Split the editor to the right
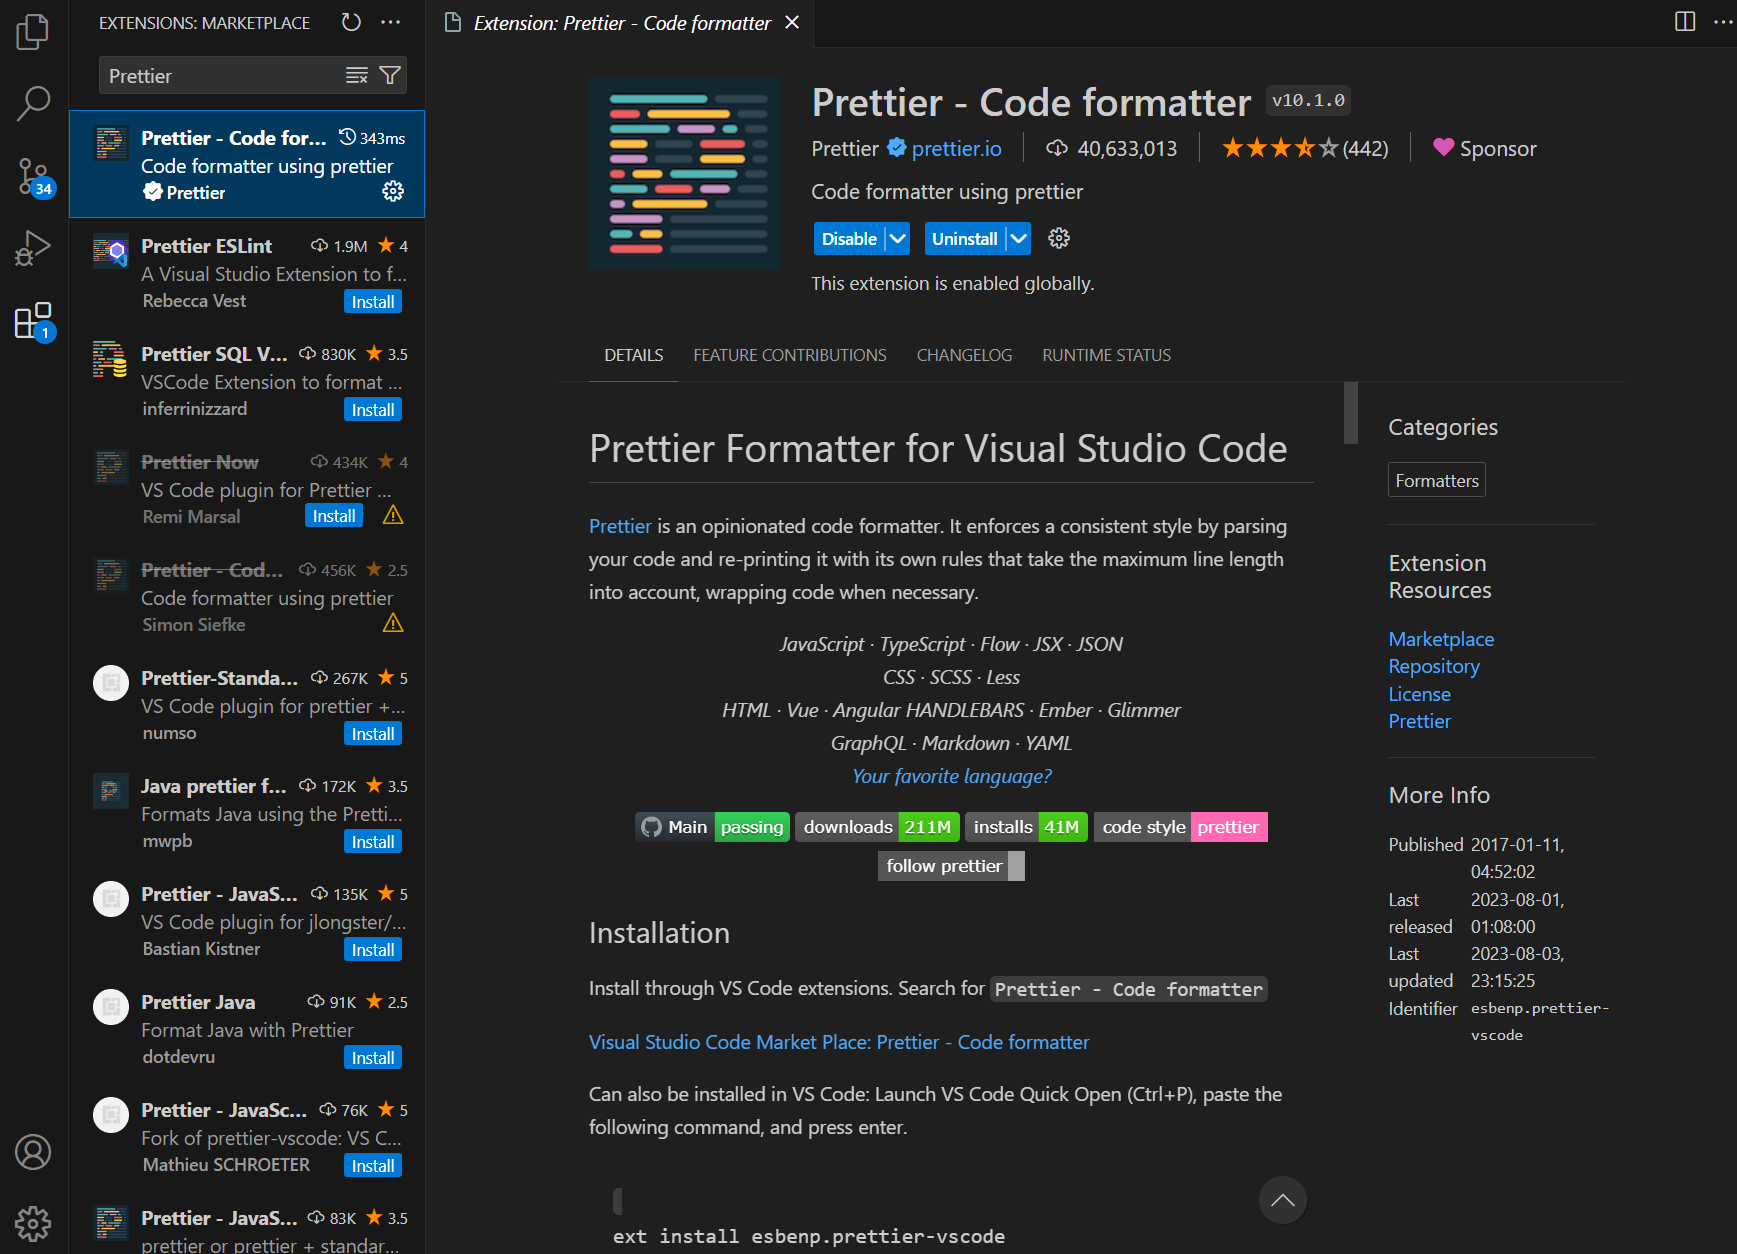 coord(1685,22)
